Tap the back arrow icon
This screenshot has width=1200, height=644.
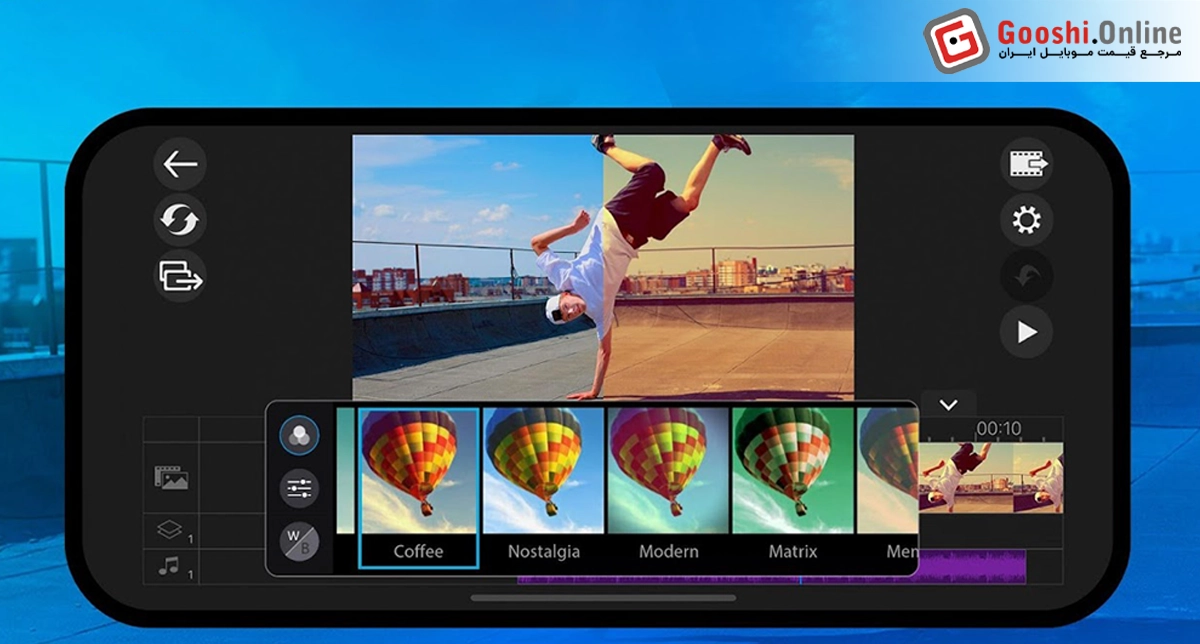click(x=180, y=164)
